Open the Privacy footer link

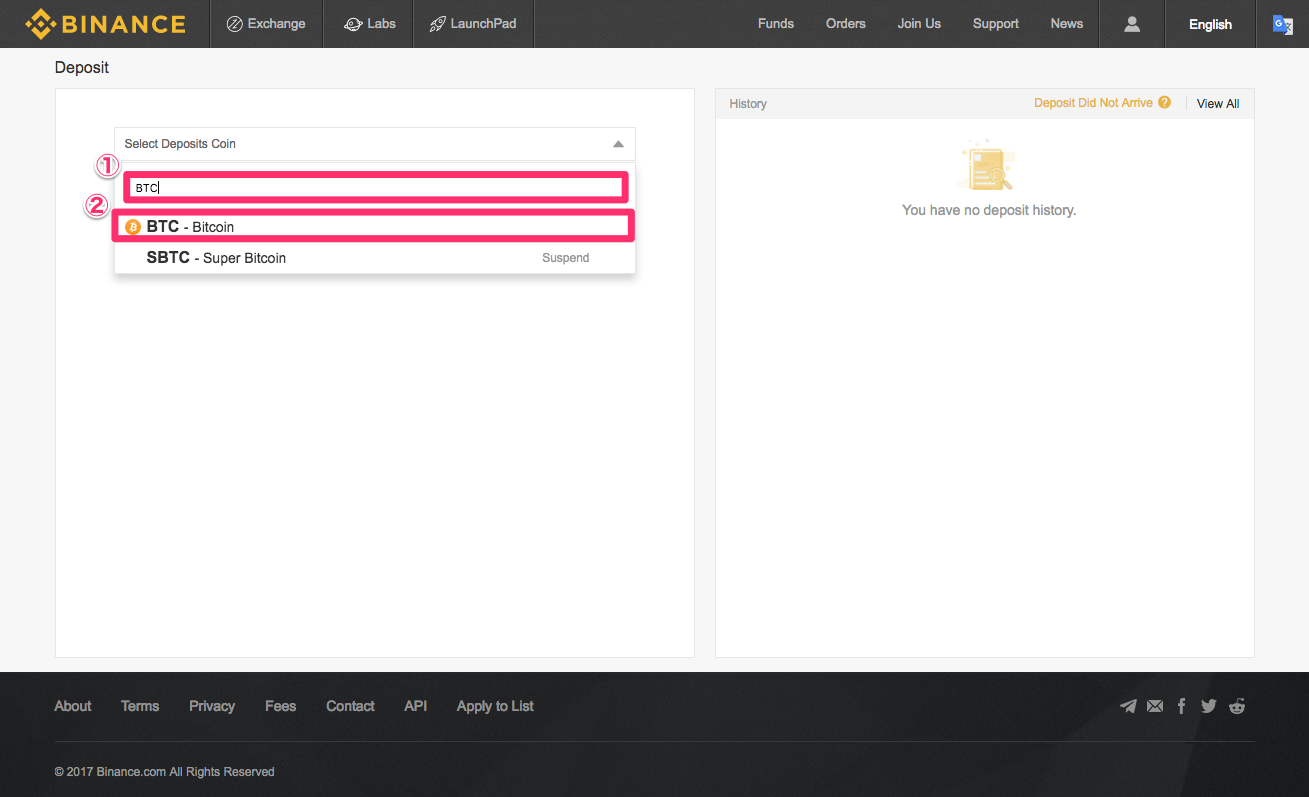[212, 706]
